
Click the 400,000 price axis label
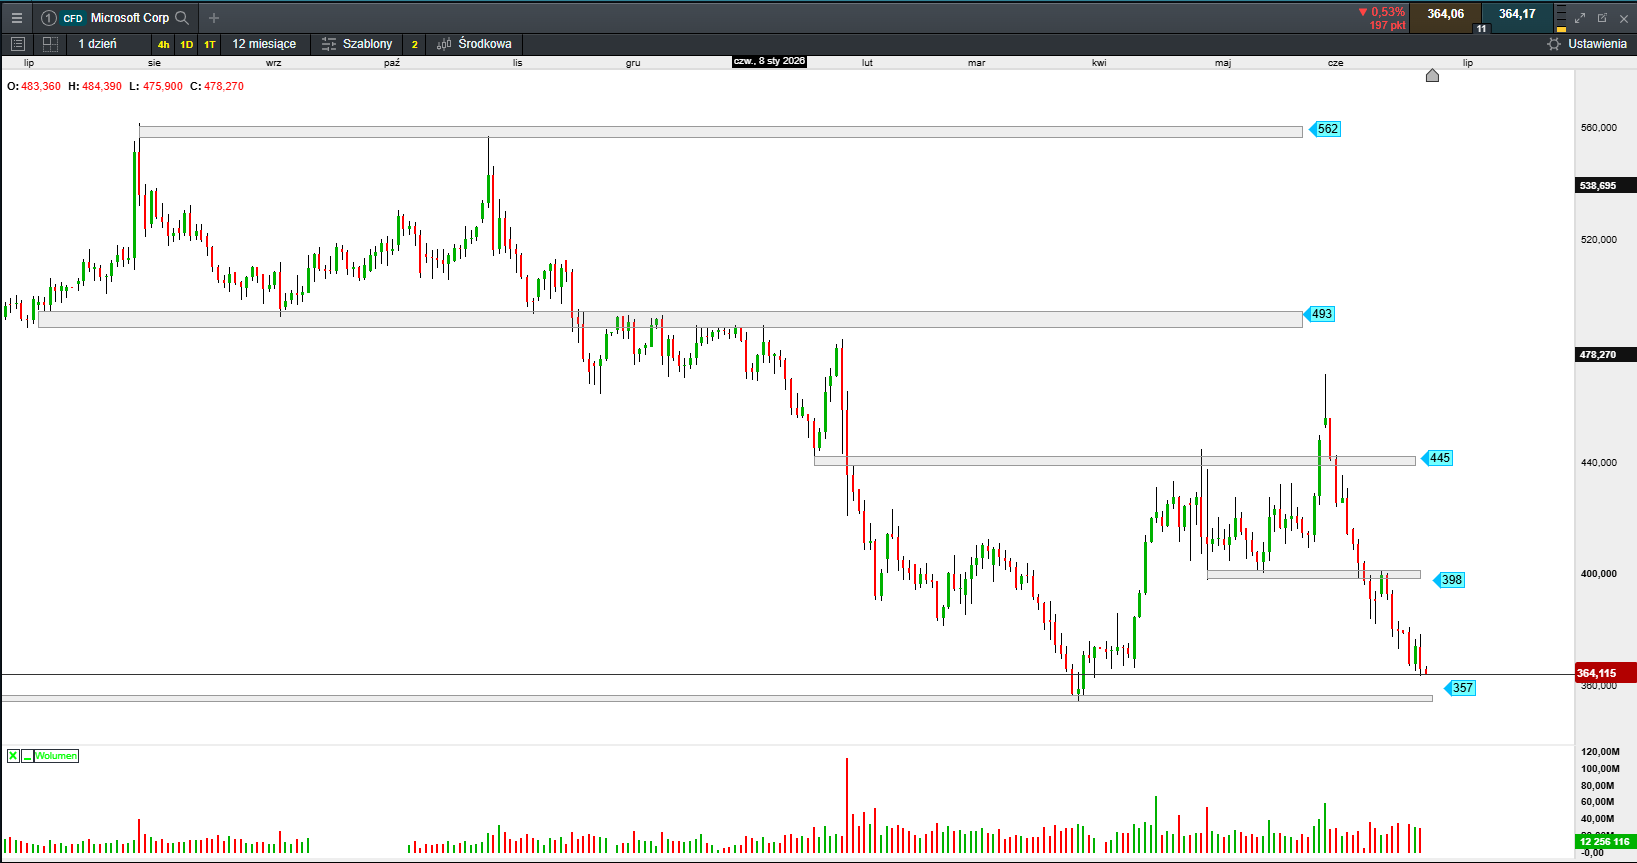pos(1598,574)
